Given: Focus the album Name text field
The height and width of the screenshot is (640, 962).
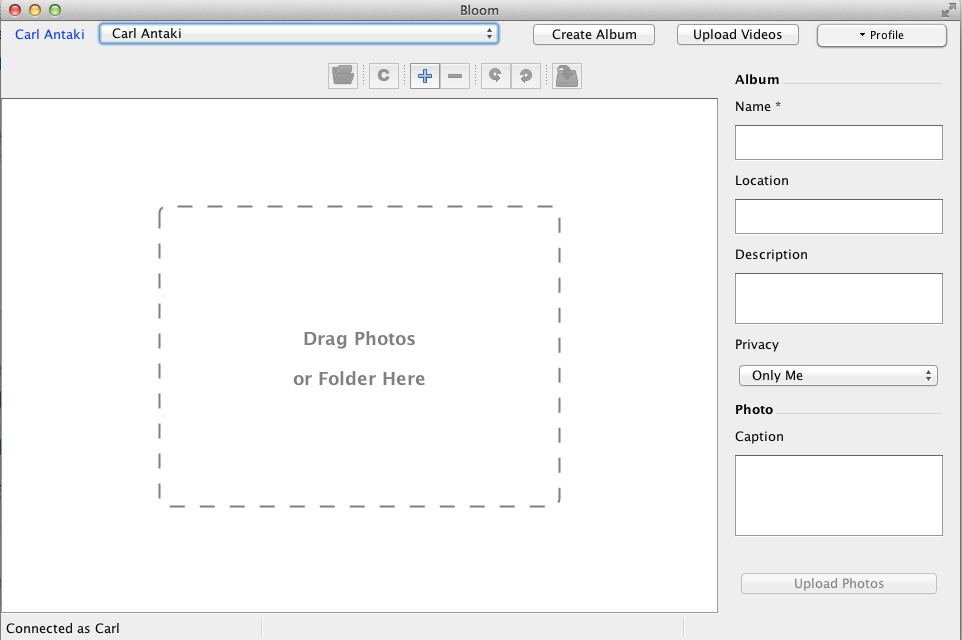Looking at the screenshot, I should pos(838,142).
